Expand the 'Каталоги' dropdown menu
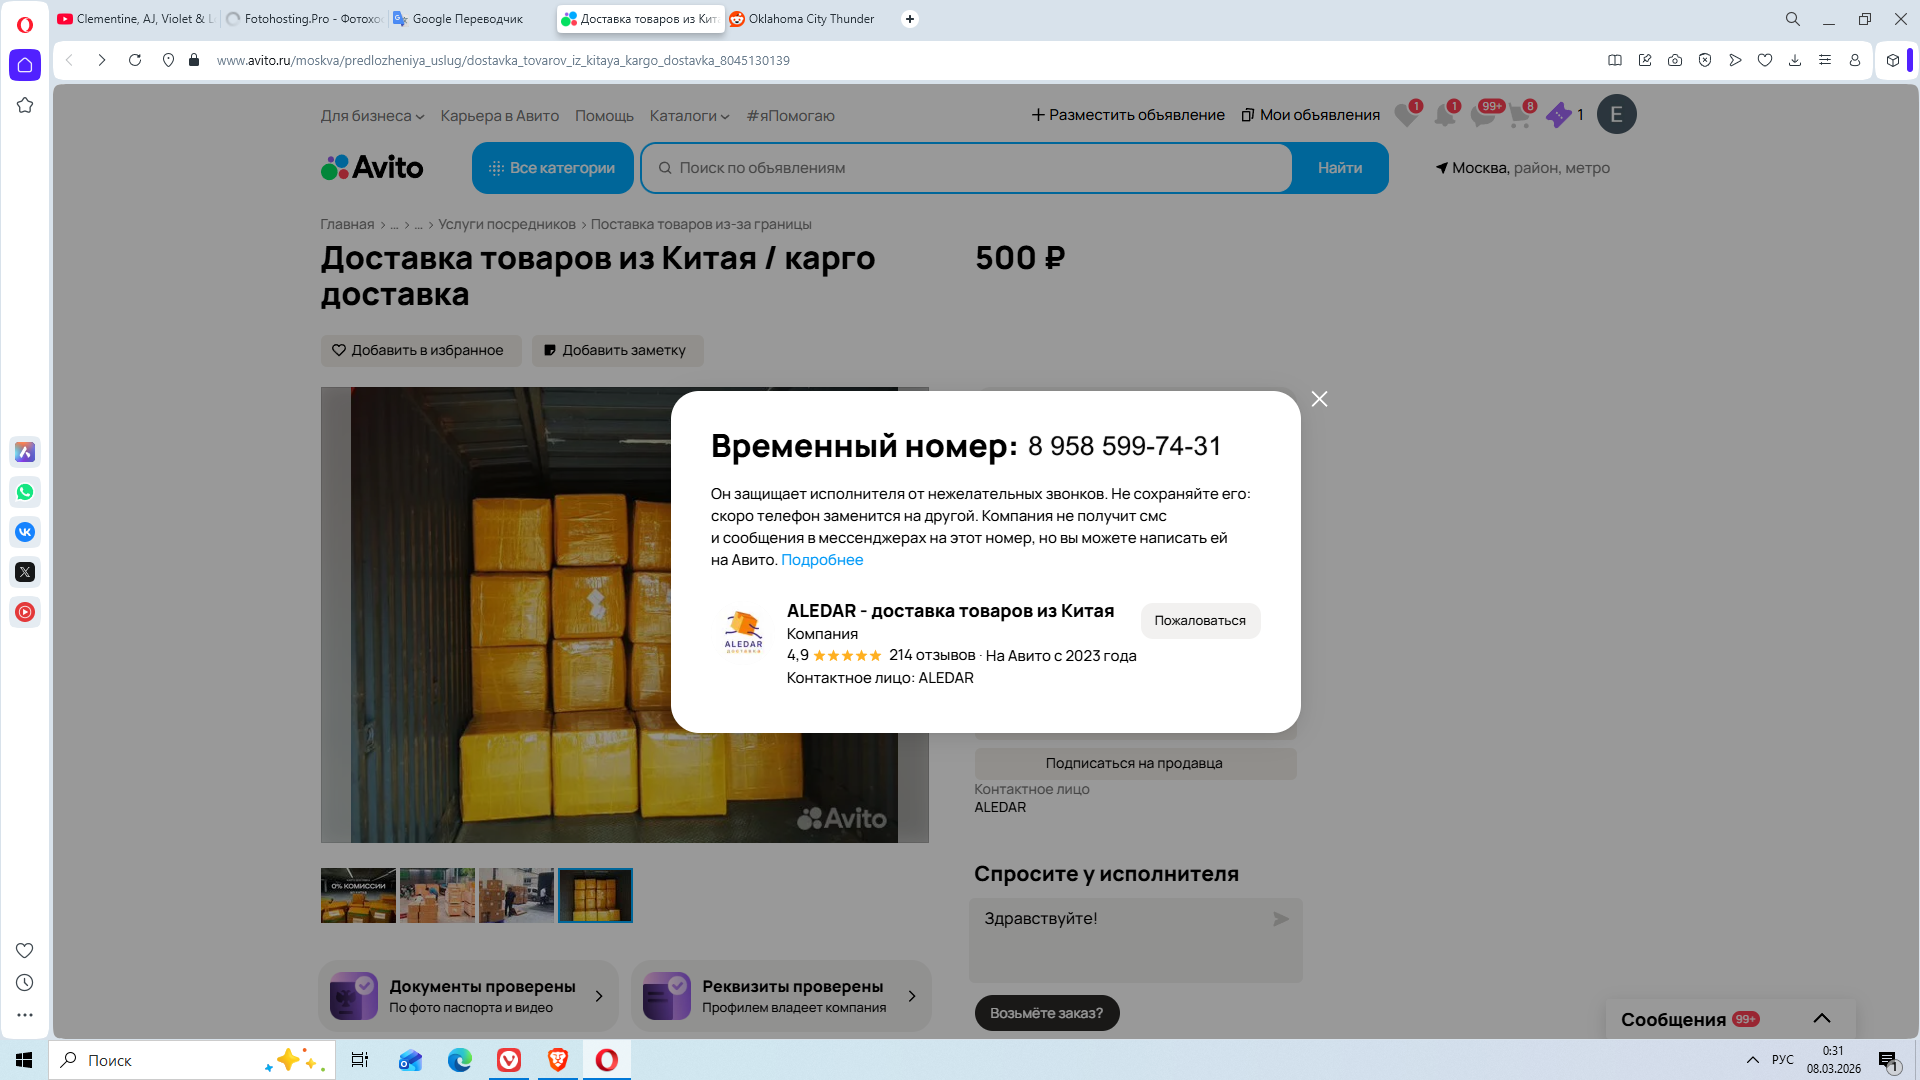 (689, 116)
